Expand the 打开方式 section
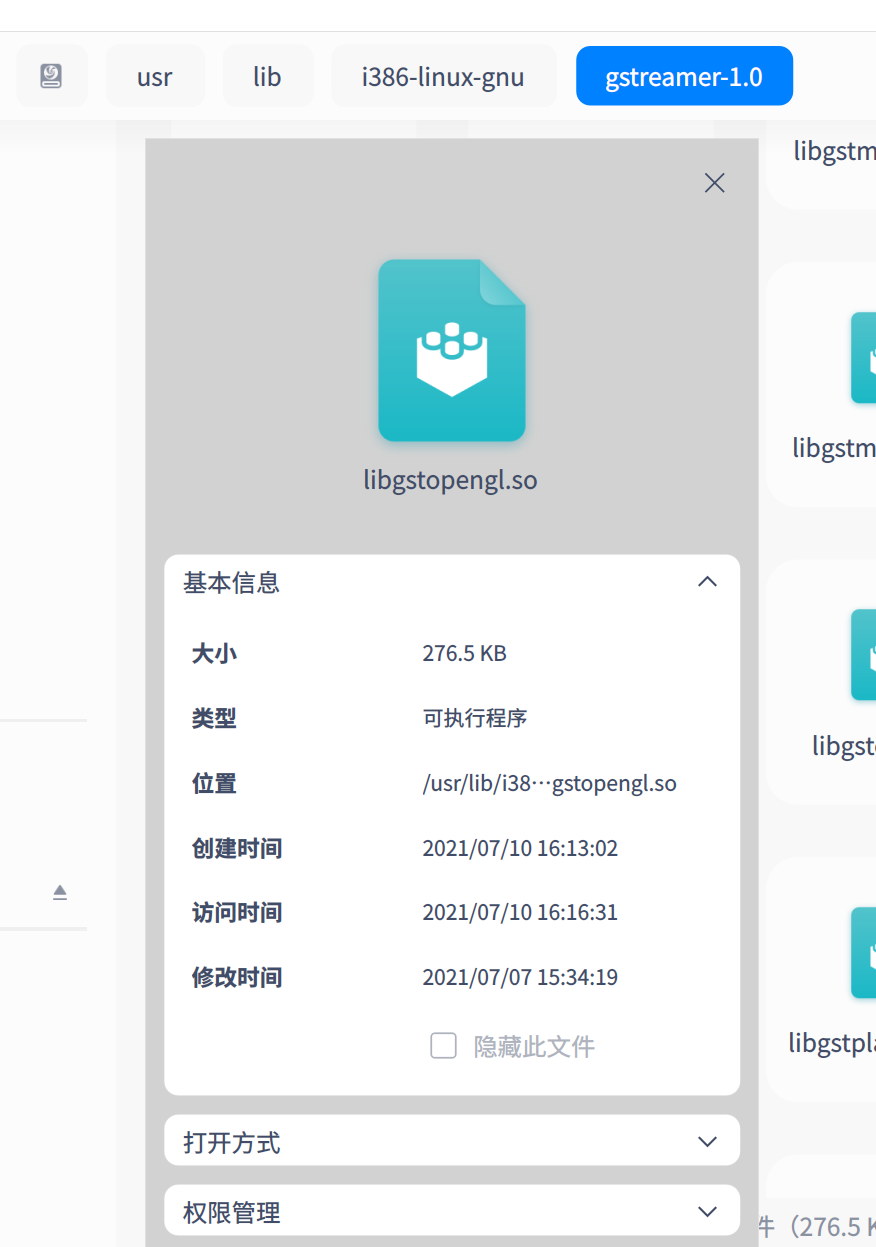This screenshot has width=876, height=1247. tap(707, 1142)
